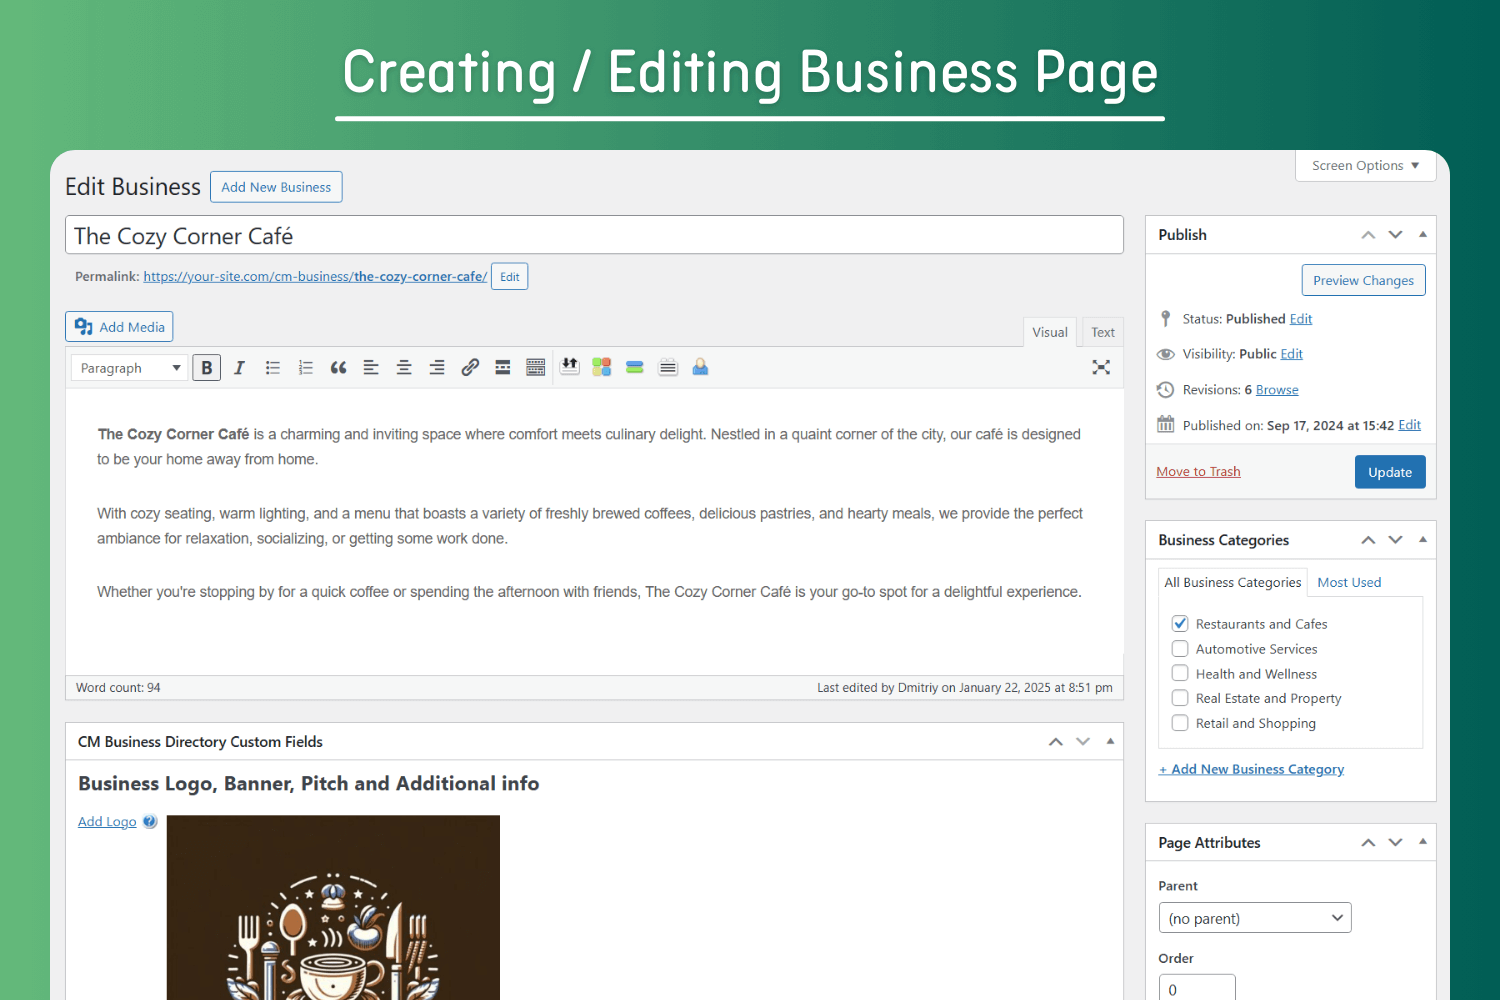The image size is (1500, 1000).
Task: Click the café logo thumbnail image
Action: point(333,907)
